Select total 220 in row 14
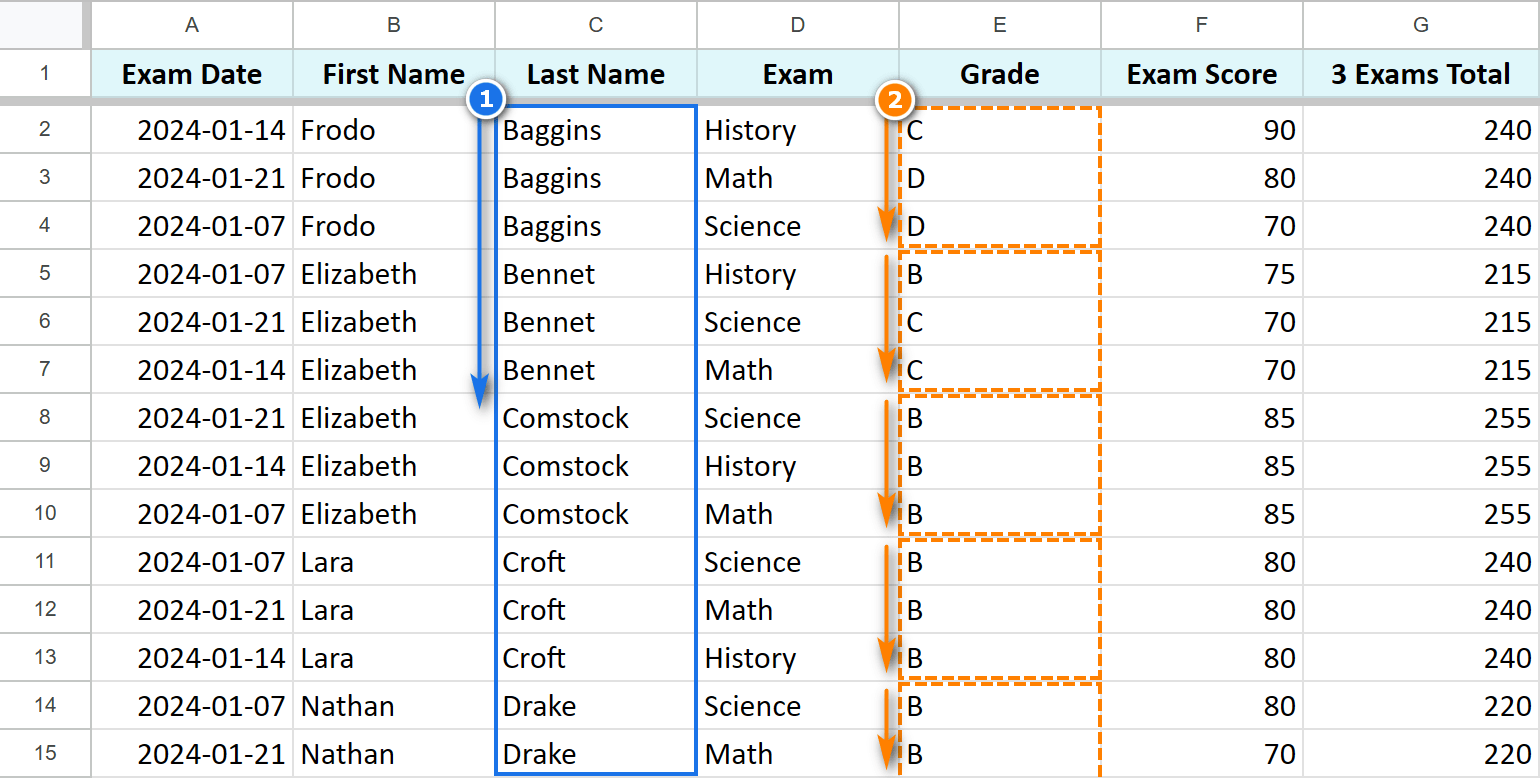Viewport: 1540px width, 778px height. point(1421,706)
